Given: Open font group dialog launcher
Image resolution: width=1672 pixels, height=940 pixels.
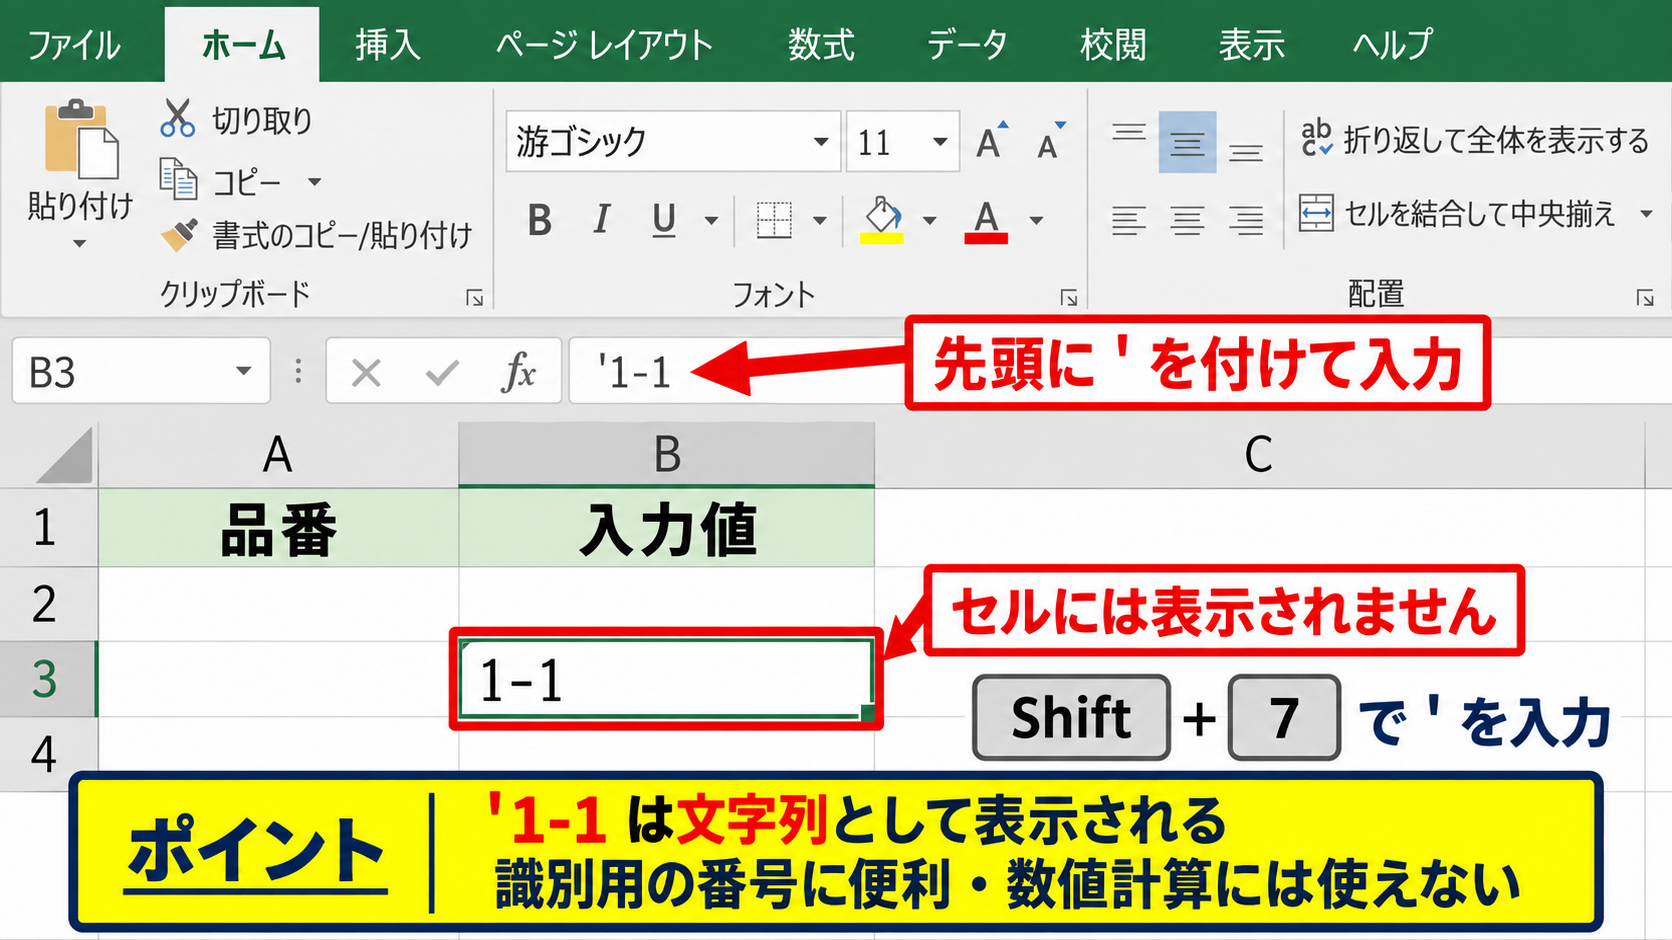Looking at the screenshot, I should click(1069, 298).
